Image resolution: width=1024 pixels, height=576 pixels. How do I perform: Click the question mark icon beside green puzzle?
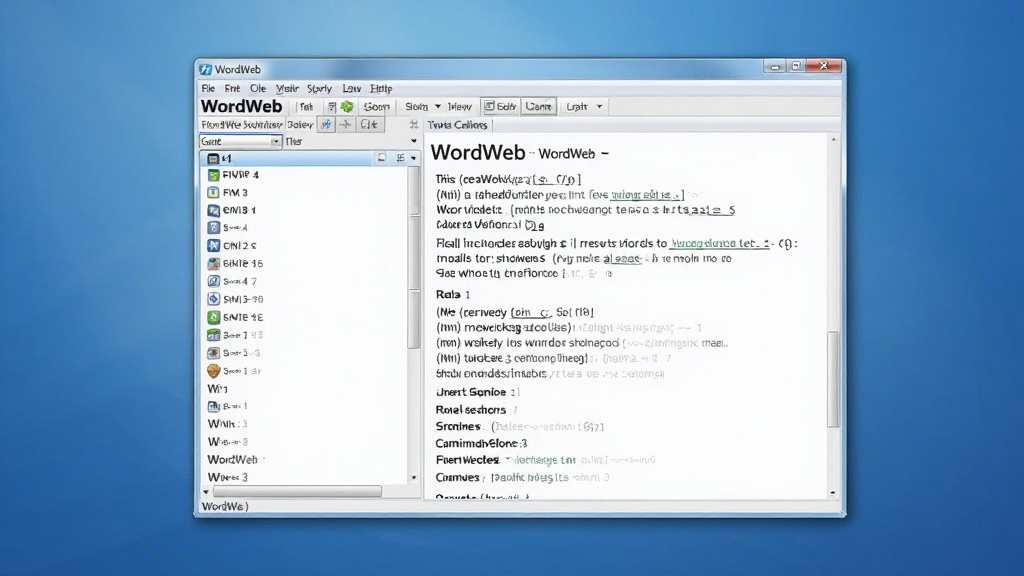click(332, 106)
